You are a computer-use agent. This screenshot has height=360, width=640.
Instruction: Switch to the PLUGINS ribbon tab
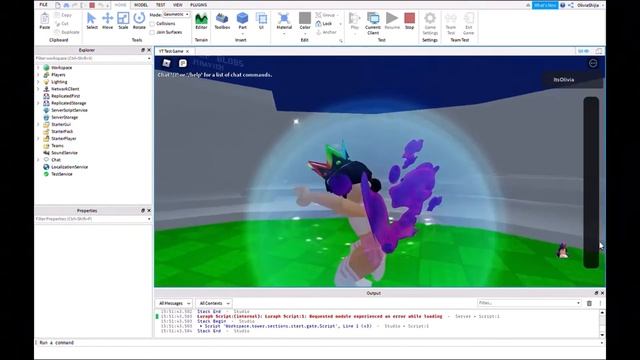pyautogui.click(x=198, y=5)
